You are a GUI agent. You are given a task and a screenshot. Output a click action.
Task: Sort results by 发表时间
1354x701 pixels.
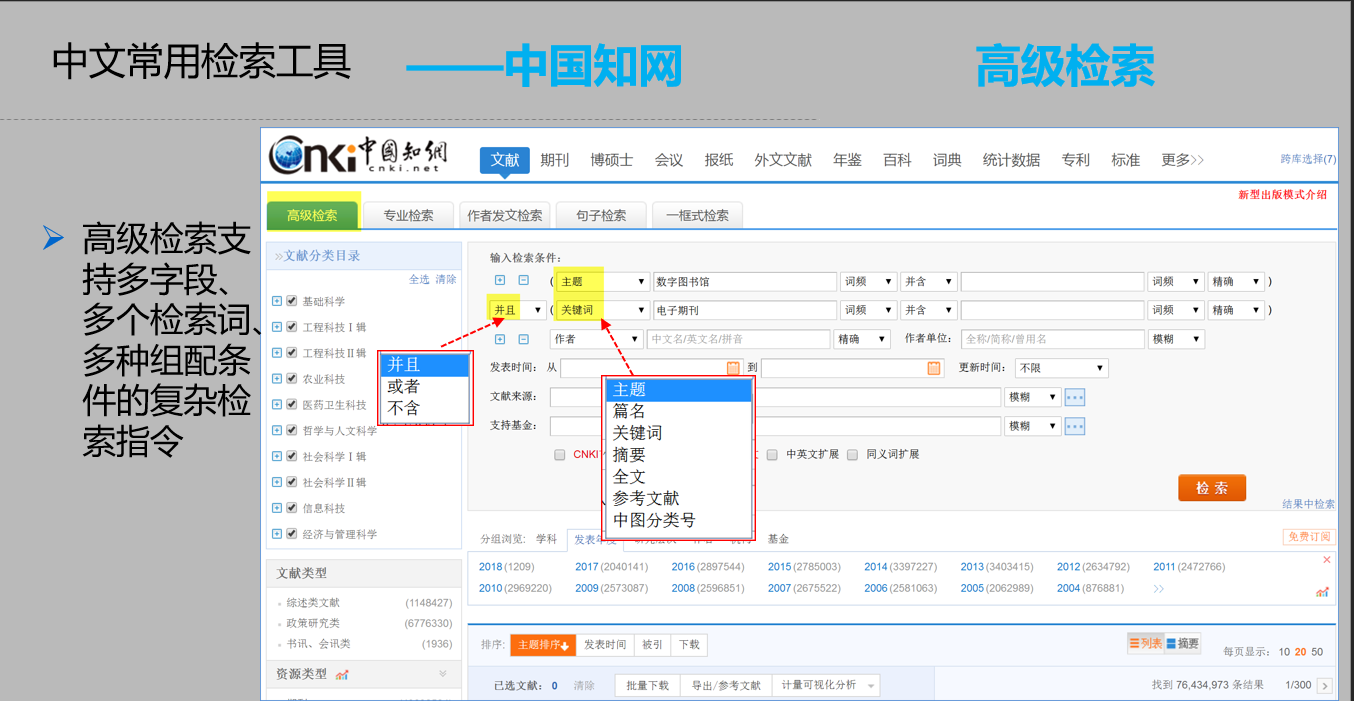point(605,645)
